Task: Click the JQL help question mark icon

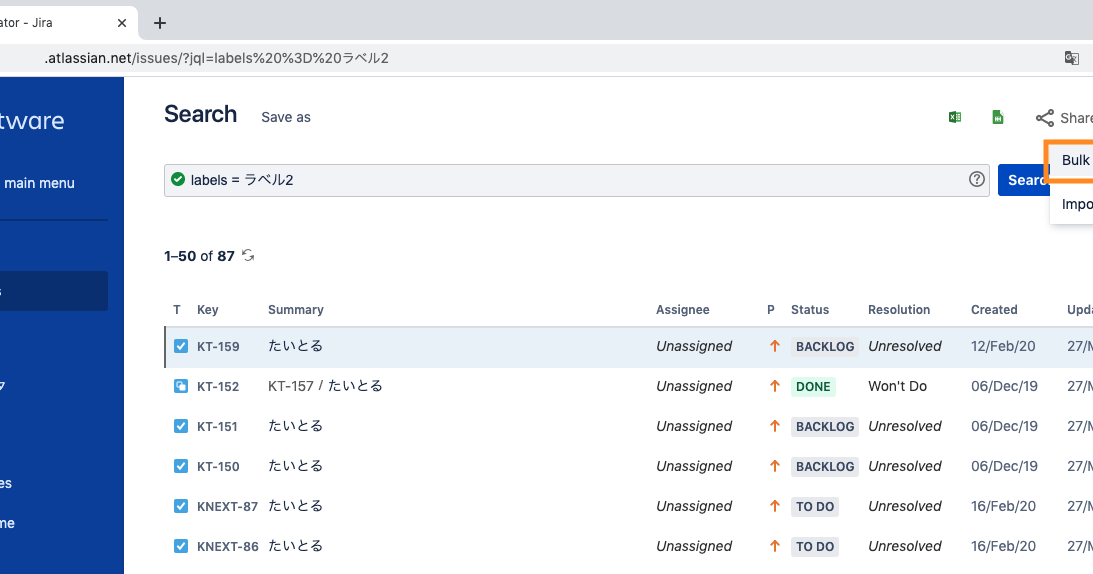Action: [977, 179]
